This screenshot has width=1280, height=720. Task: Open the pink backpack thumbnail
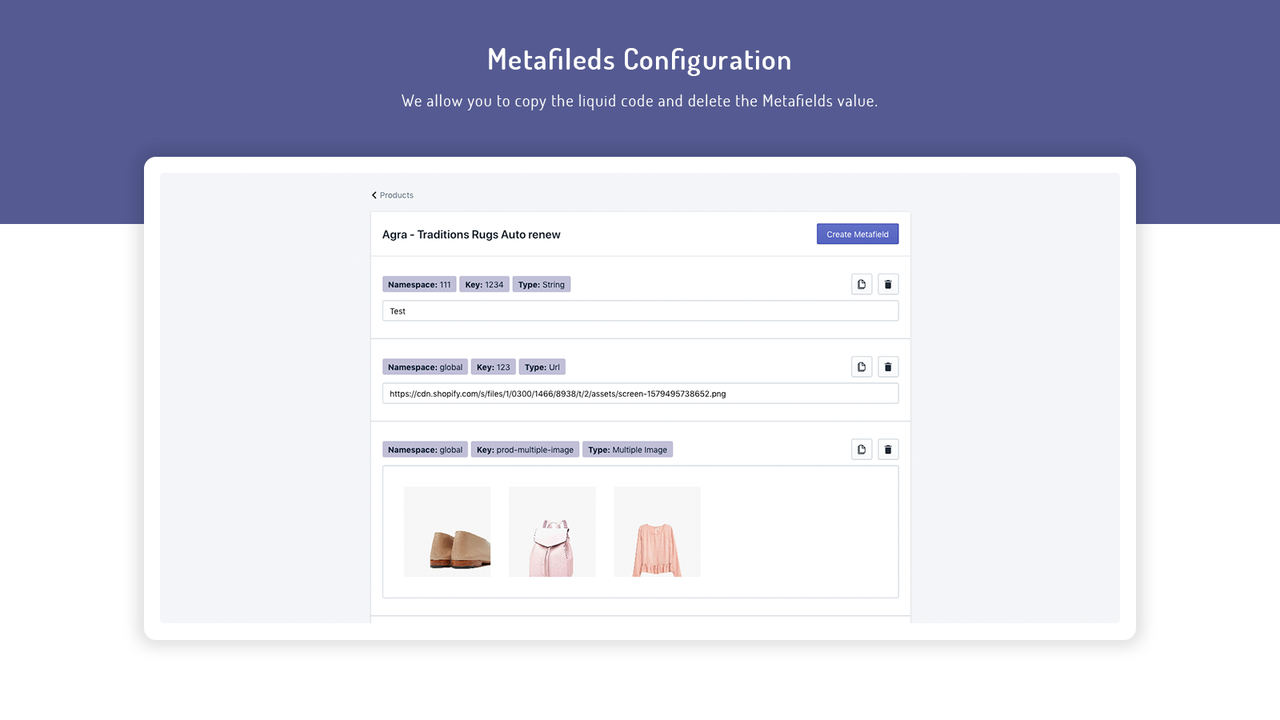(552, 531)
